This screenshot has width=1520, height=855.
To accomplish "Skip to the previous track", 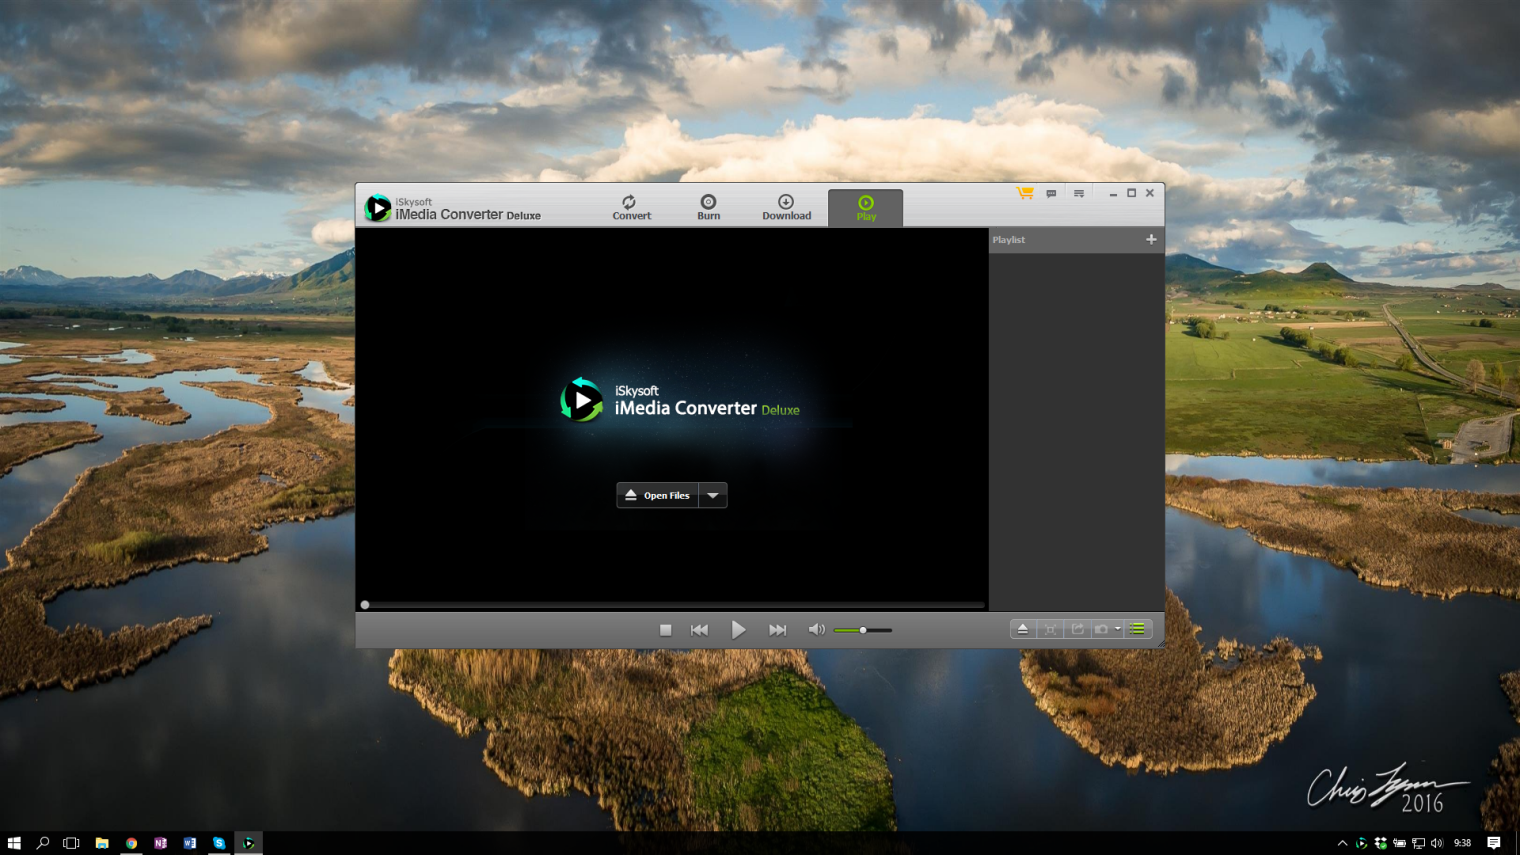I will [699, 630].
